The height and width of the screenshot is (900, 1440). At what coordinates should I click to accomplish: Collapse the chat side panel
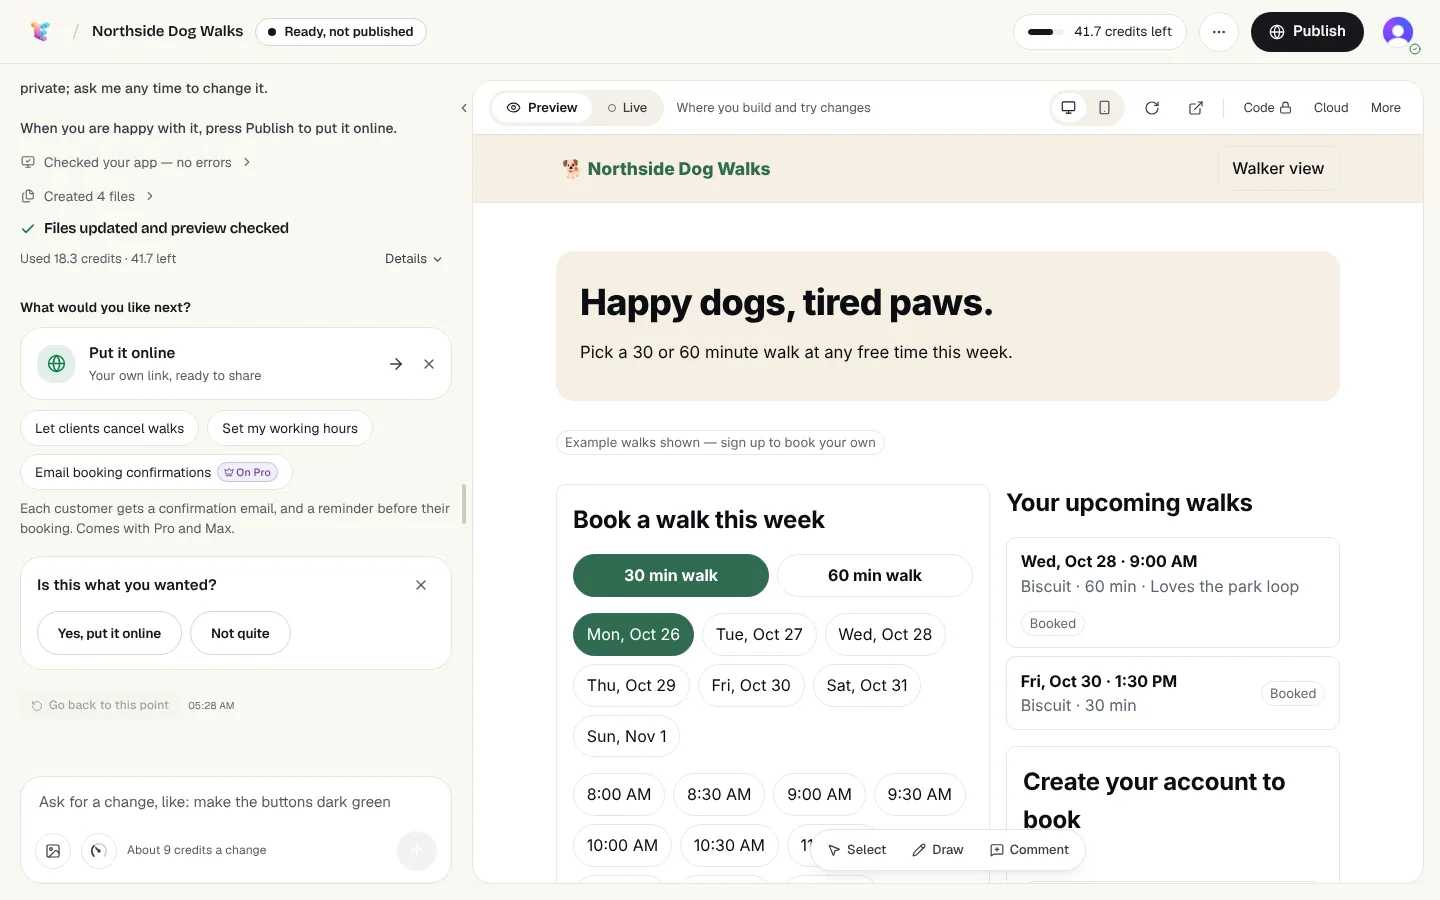click(x=464, y=108)
